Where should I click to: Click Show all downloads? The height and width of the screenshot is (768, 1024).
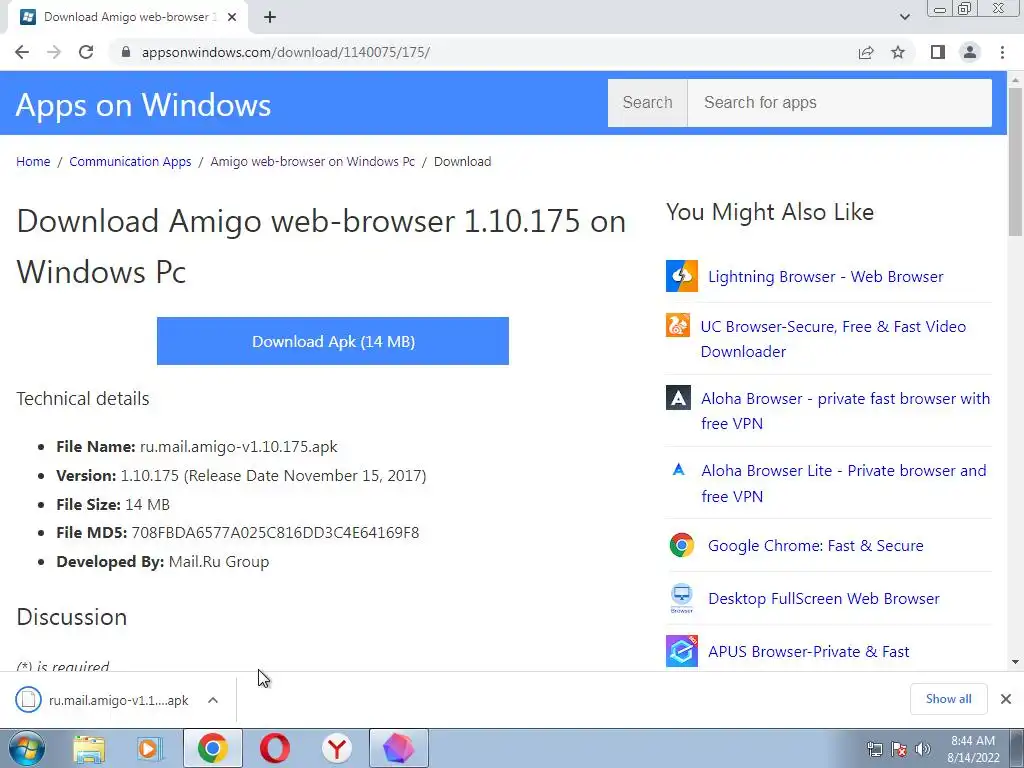(x=948, y=699)
